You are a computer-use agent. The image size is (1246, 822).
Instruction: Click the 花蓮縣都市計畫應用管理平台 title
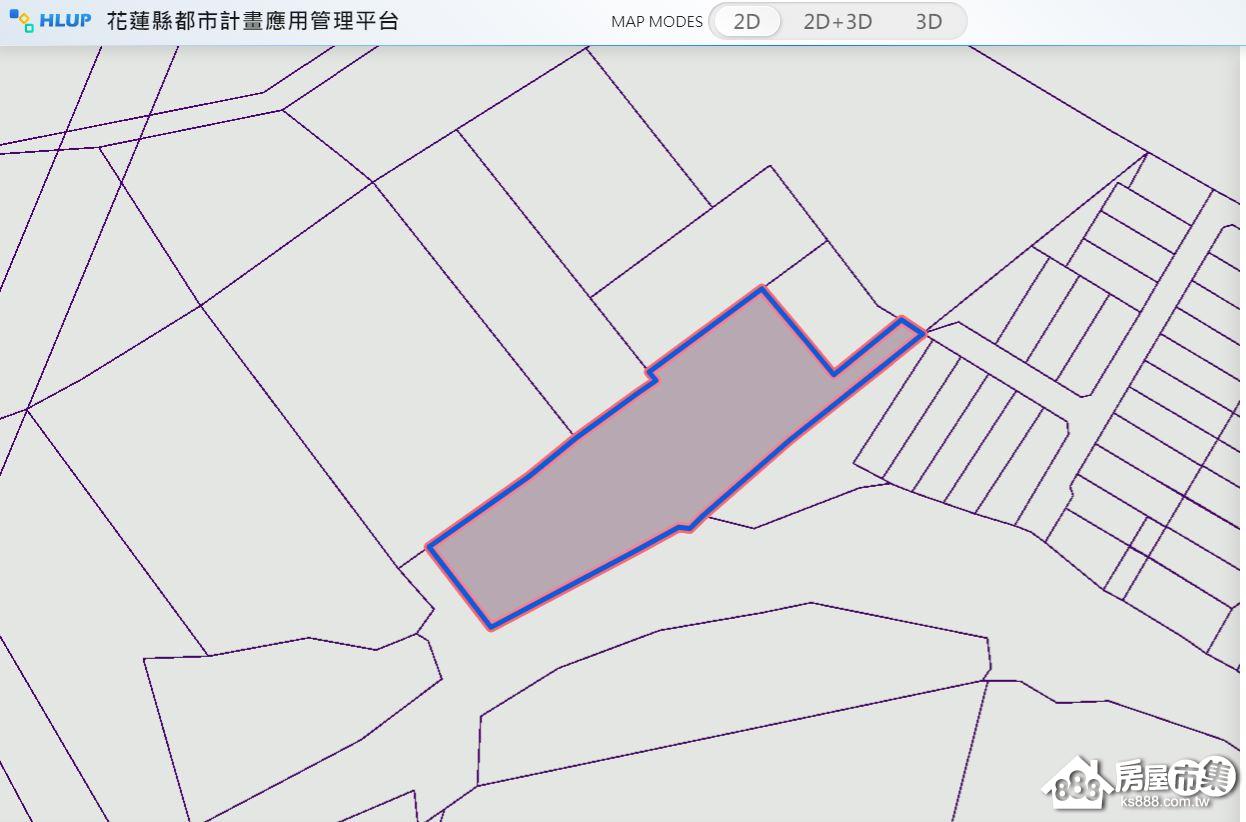coord(253,21)
